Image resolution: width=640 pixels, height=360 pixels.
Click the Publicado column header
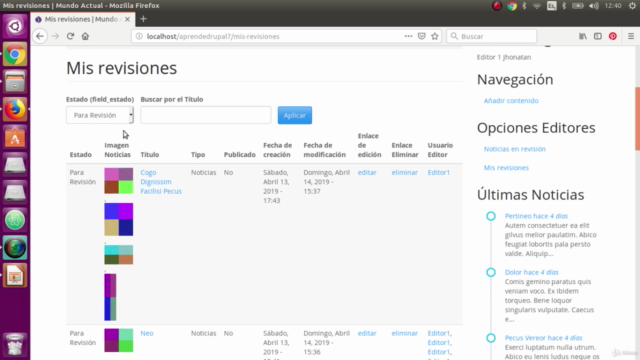click(x=240, y=154)
